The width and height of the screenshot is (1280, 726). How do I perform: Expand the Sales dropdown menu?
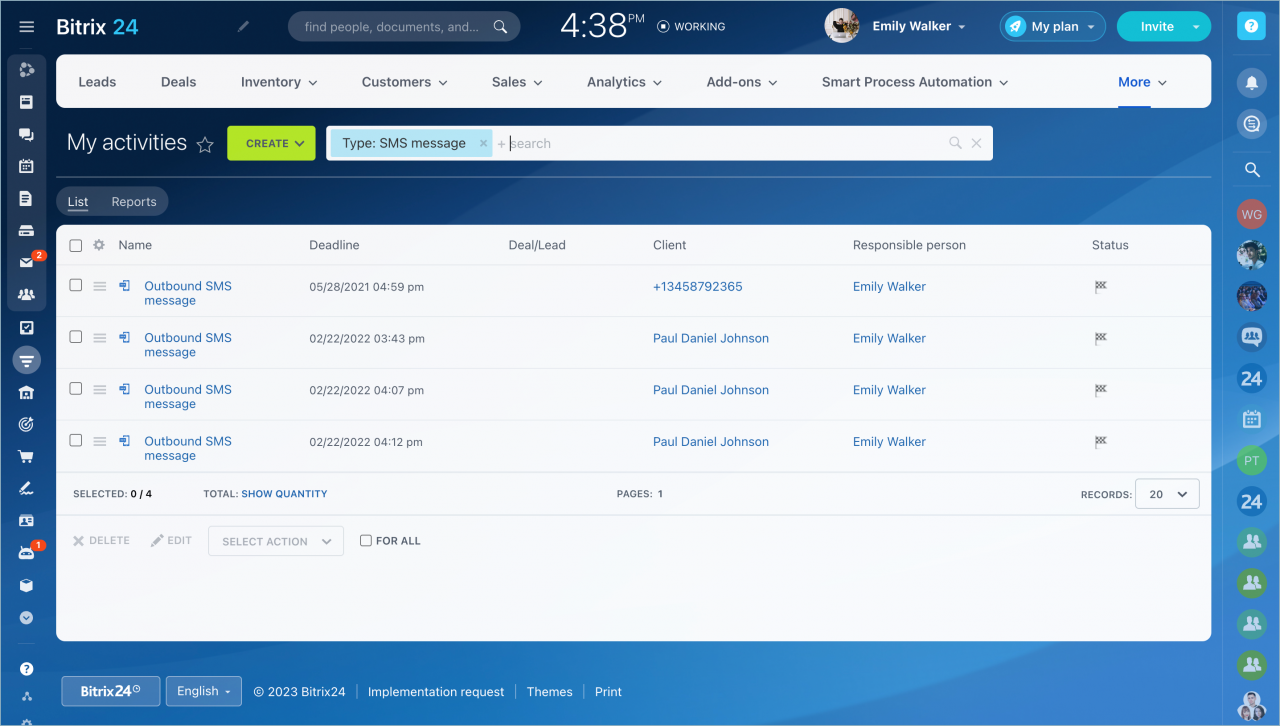(x=517, y=82)
